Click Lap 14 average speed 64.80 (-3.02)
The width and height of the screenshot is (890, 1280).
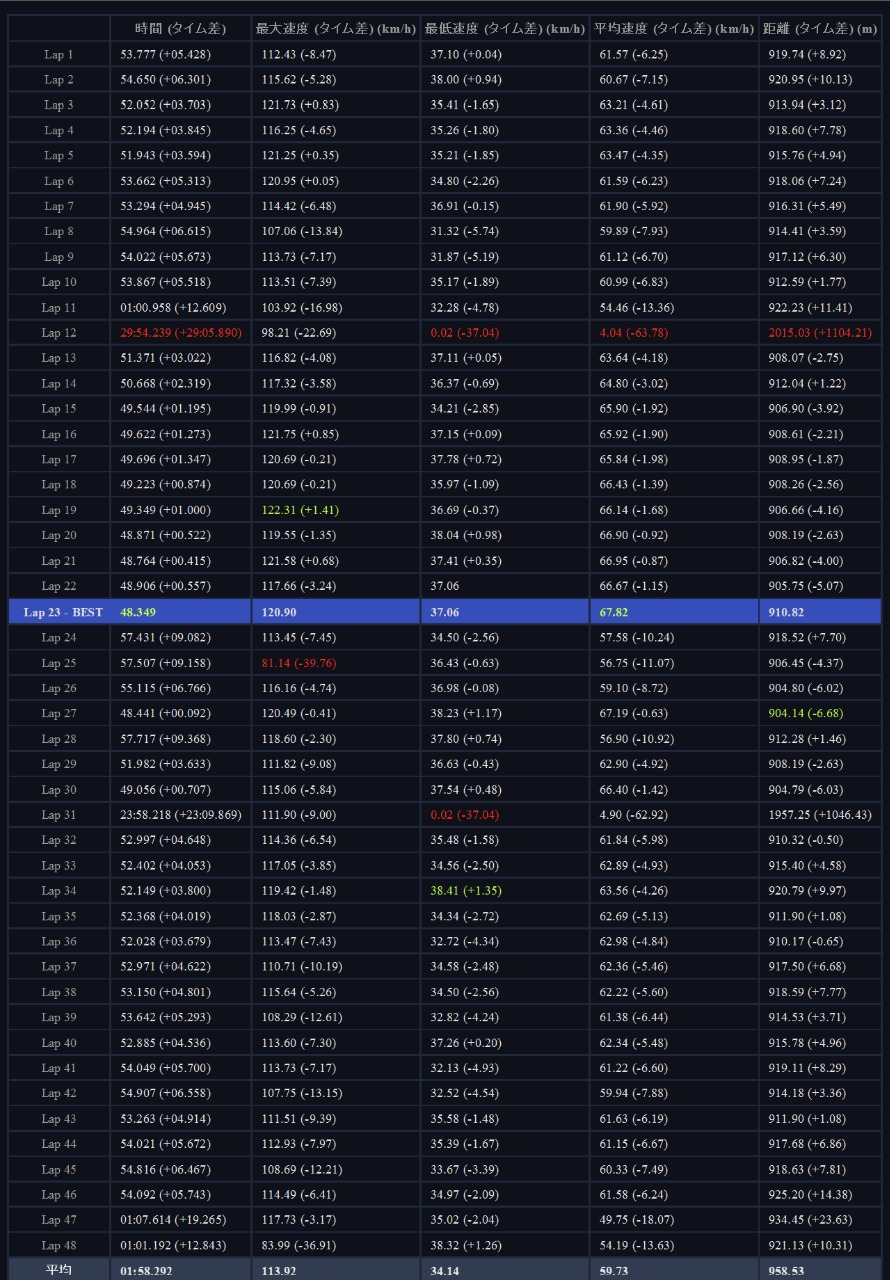[x=633, y=384]
